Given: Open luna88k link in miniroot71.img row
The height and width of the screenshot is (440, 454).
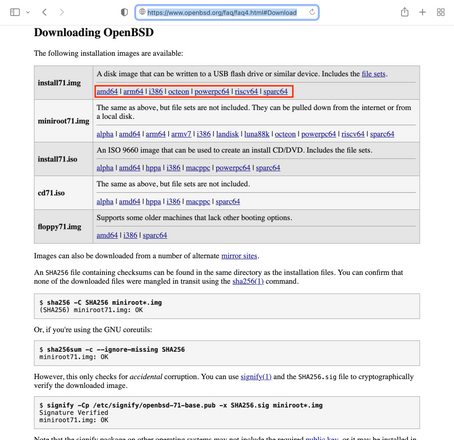Looking at the screenshot, I should tap(257, 134).
